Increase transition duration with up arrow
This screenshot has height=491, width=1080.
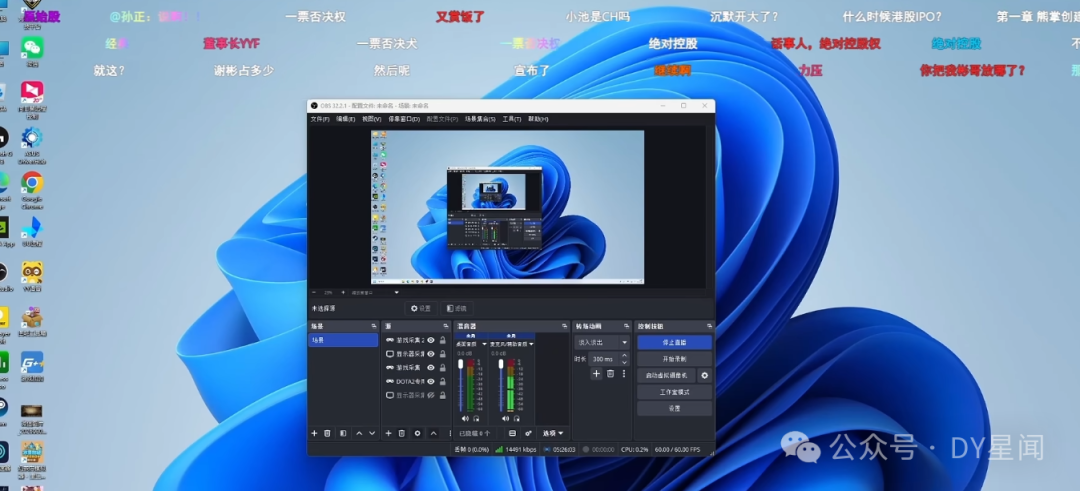[x=624, y=355]
